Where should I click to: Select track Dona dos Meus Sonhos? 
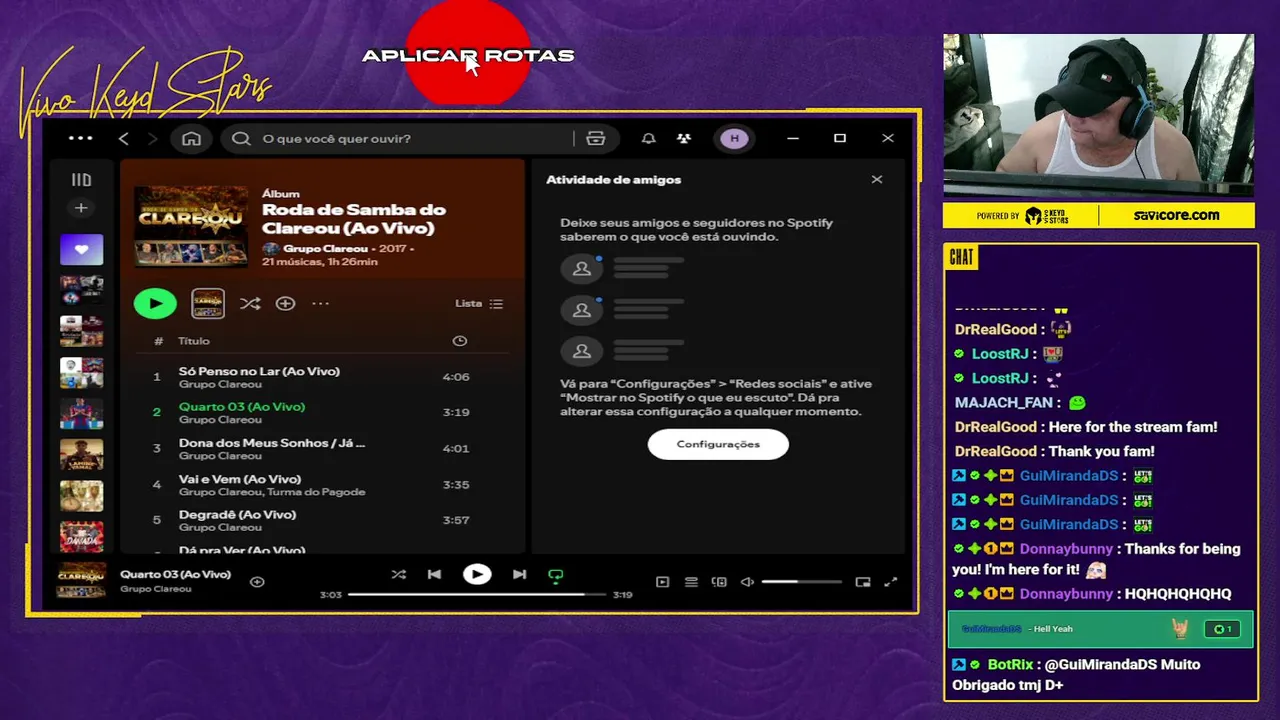pos(272,443)
